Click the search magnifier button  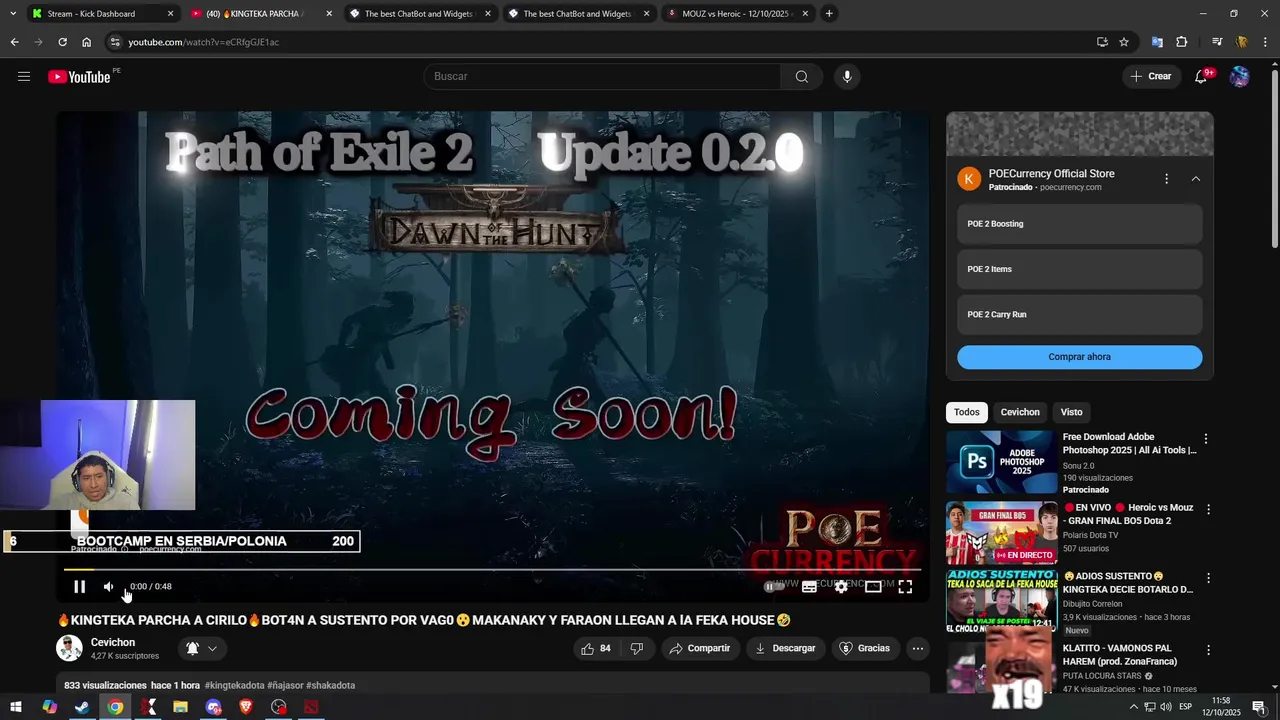(x=801, y=77)
